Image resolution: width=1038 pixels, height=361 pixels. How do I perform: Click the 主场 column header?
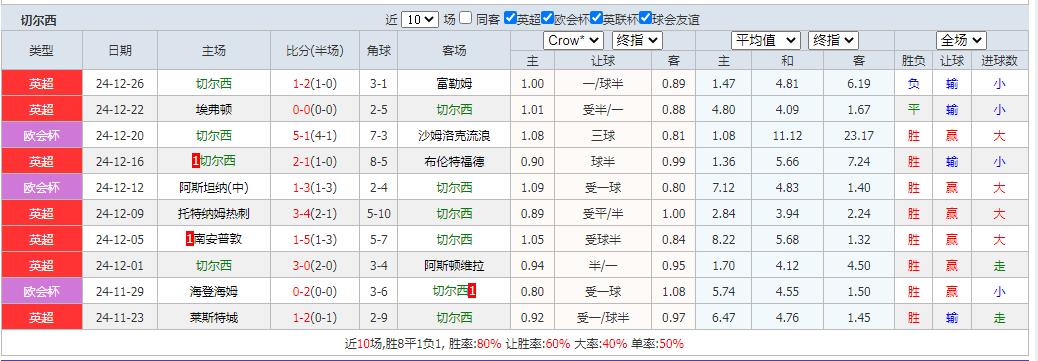[214, 50]
